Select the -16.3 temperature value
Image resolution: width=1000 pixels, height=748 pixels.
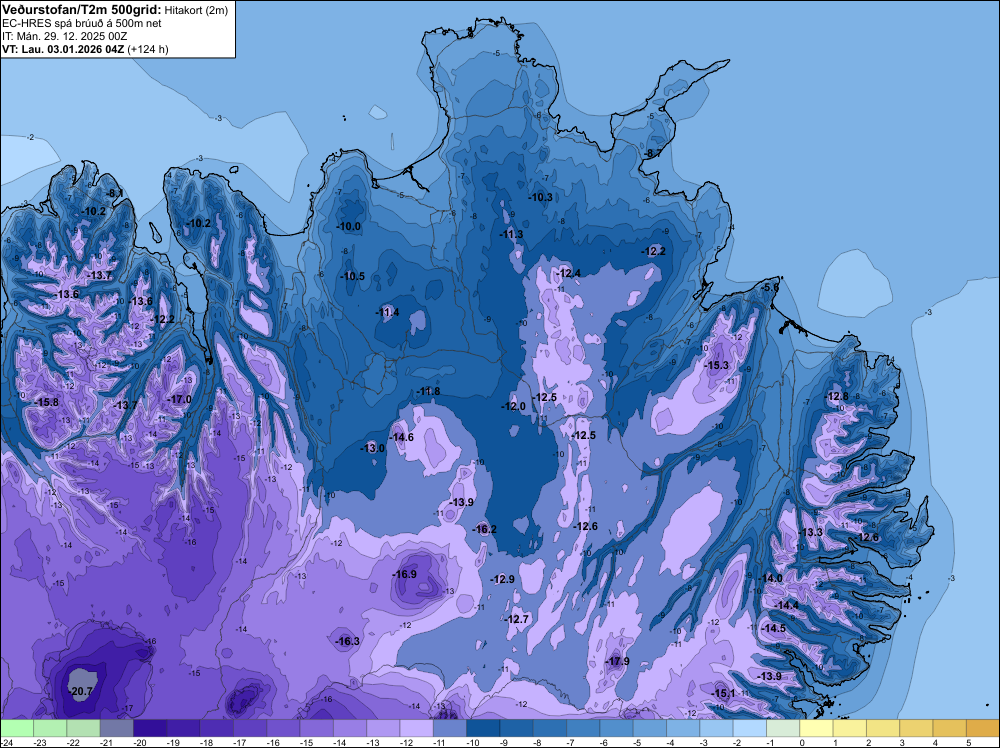[x=348, y=641]
